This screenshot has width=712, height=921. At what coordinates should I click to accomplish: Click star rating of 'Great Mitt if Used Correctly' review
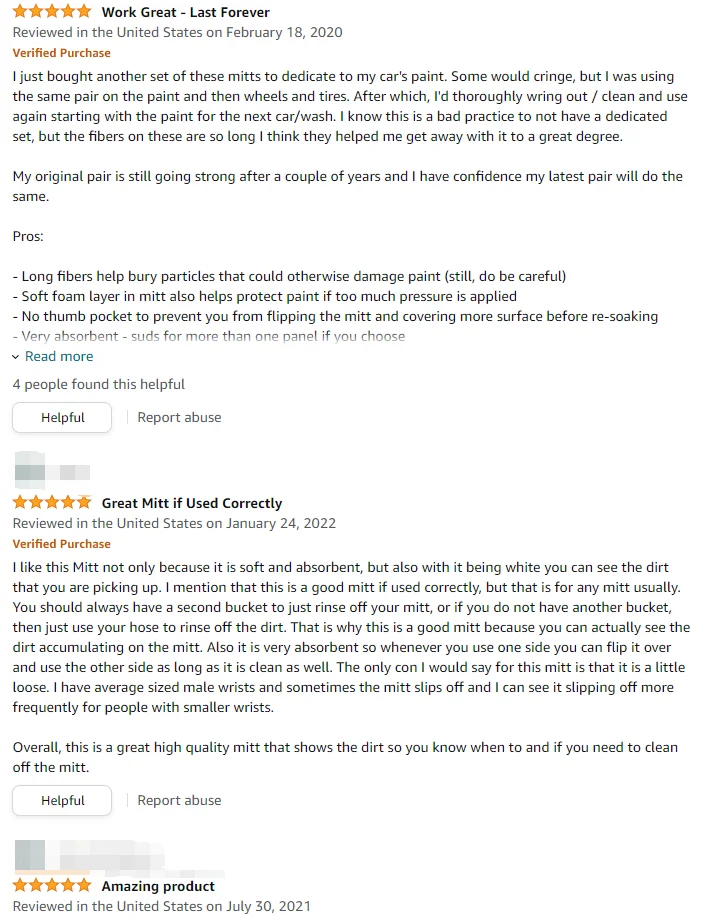click(51, 503)
